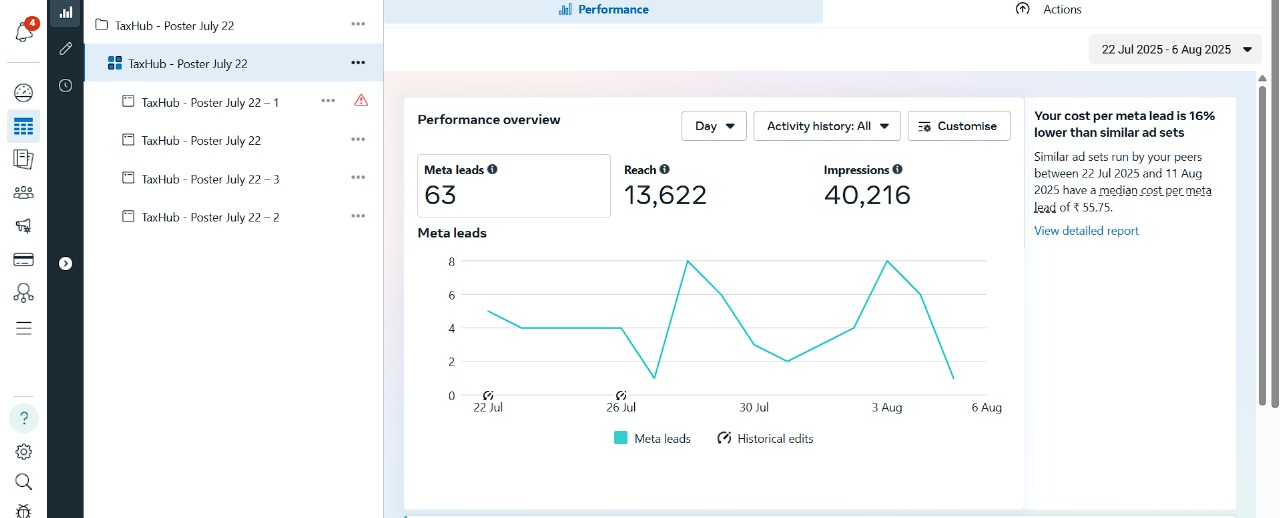Open the History clock icon
This screenshot has height=518, width=1280.
(x=66, y=86)
